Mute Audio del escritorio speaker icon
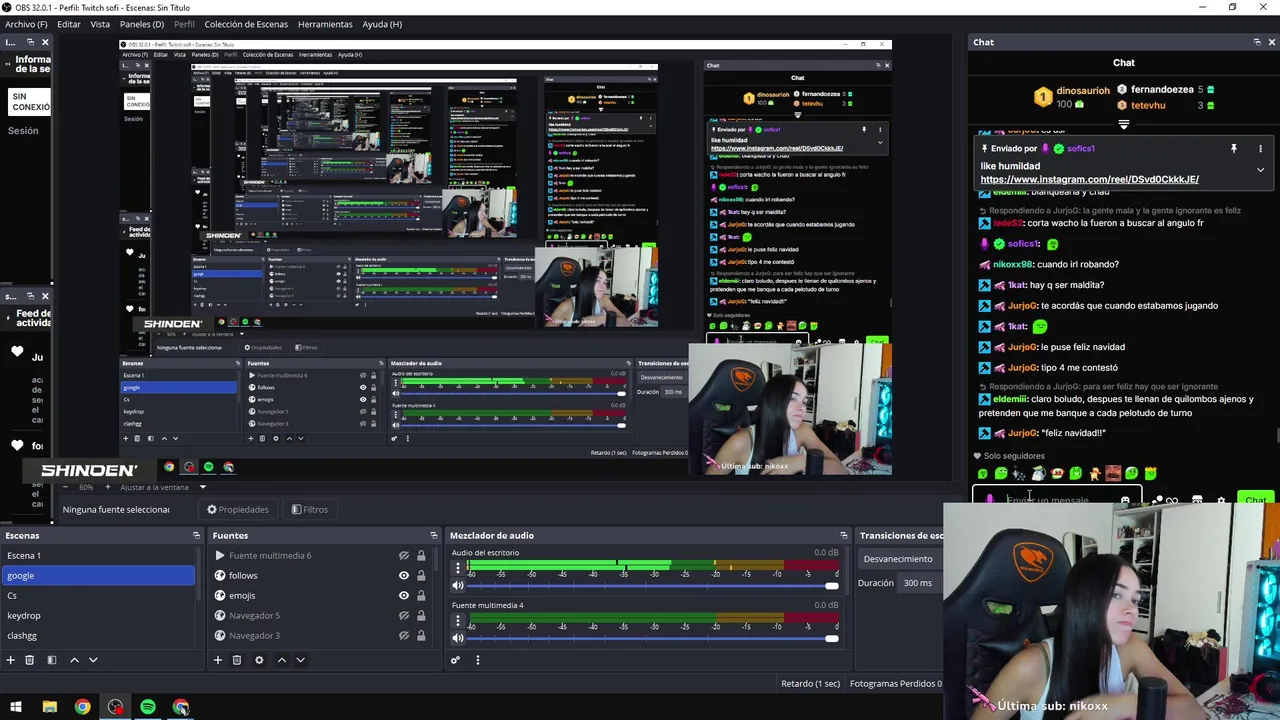The width and height of the screenshot is (1280, 720). [458, 586]
